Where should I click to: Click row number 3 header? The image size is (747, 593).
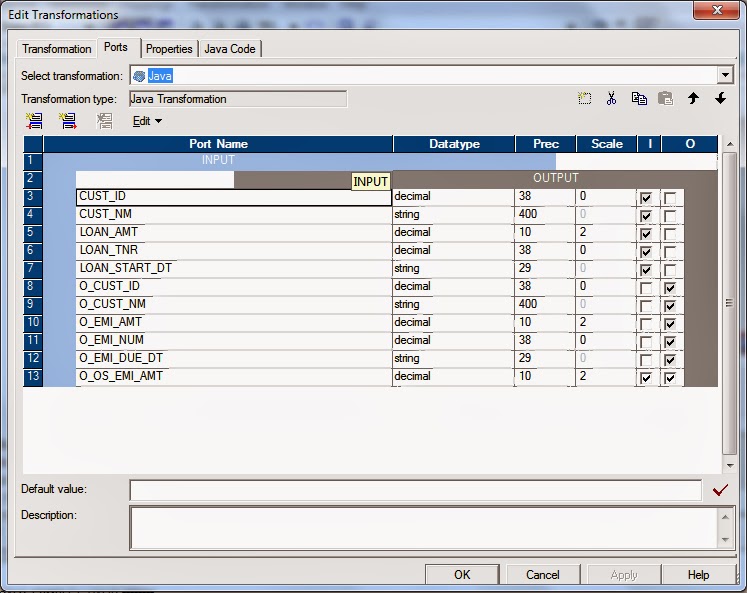pyautogui.click(x=33, y=196)
